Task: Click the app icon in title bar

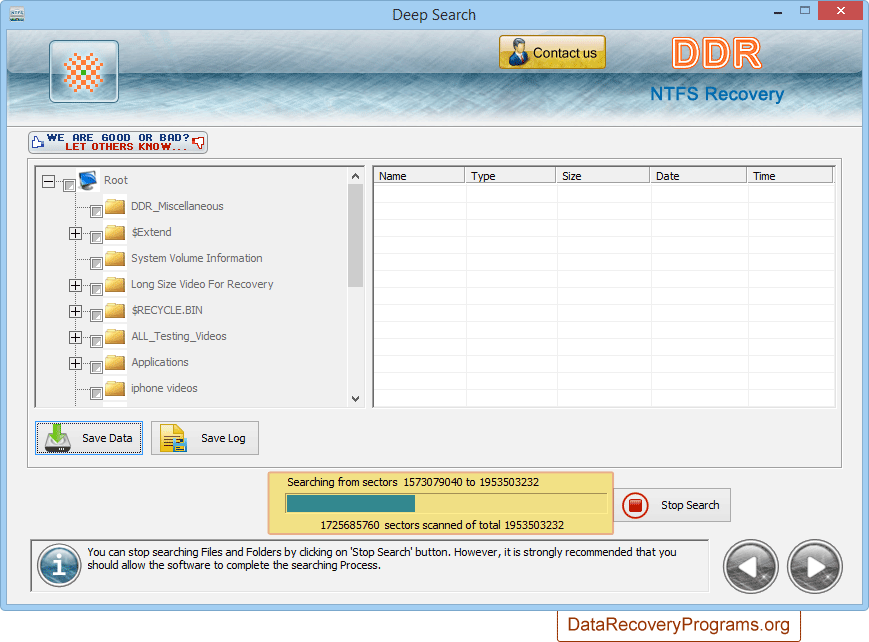Action: pos(17,14)
